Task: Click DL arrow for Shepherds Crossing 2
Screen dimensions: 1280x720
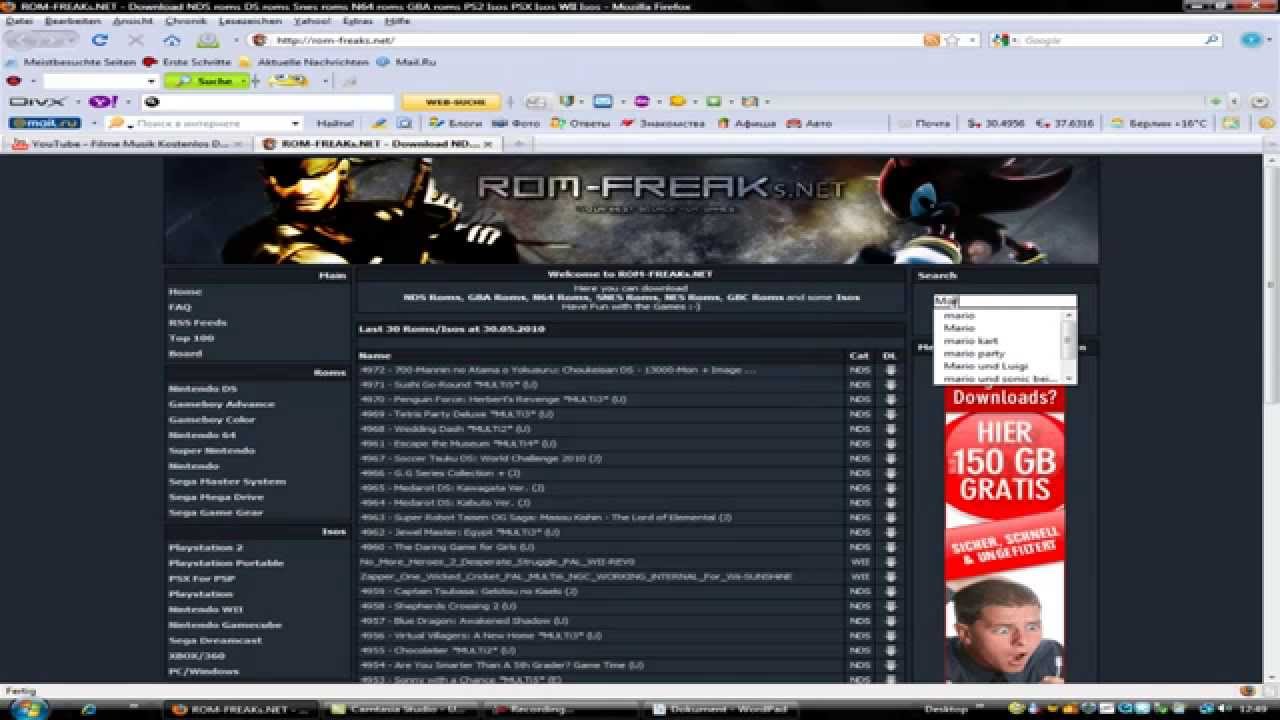Action: click(x=890, y=606)
